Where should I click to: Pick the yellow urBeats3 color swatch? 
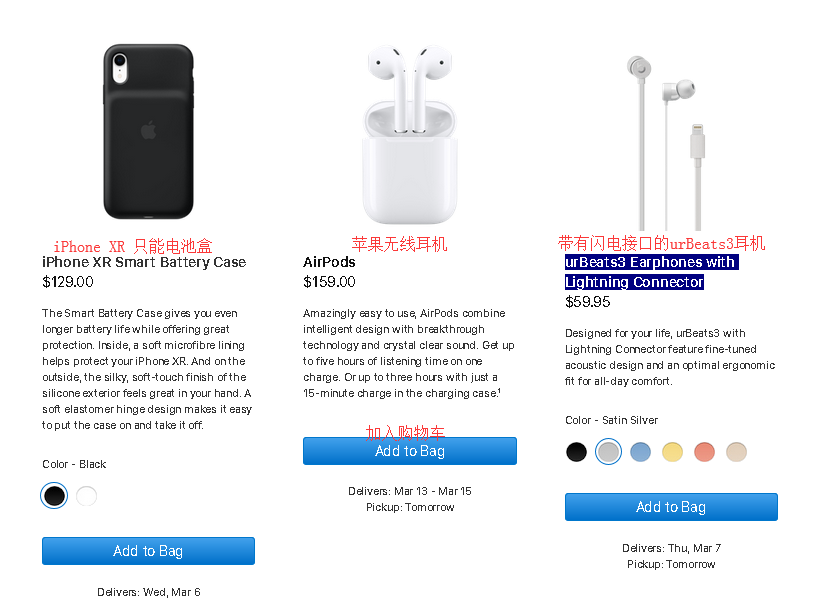(x=672, y=452)
